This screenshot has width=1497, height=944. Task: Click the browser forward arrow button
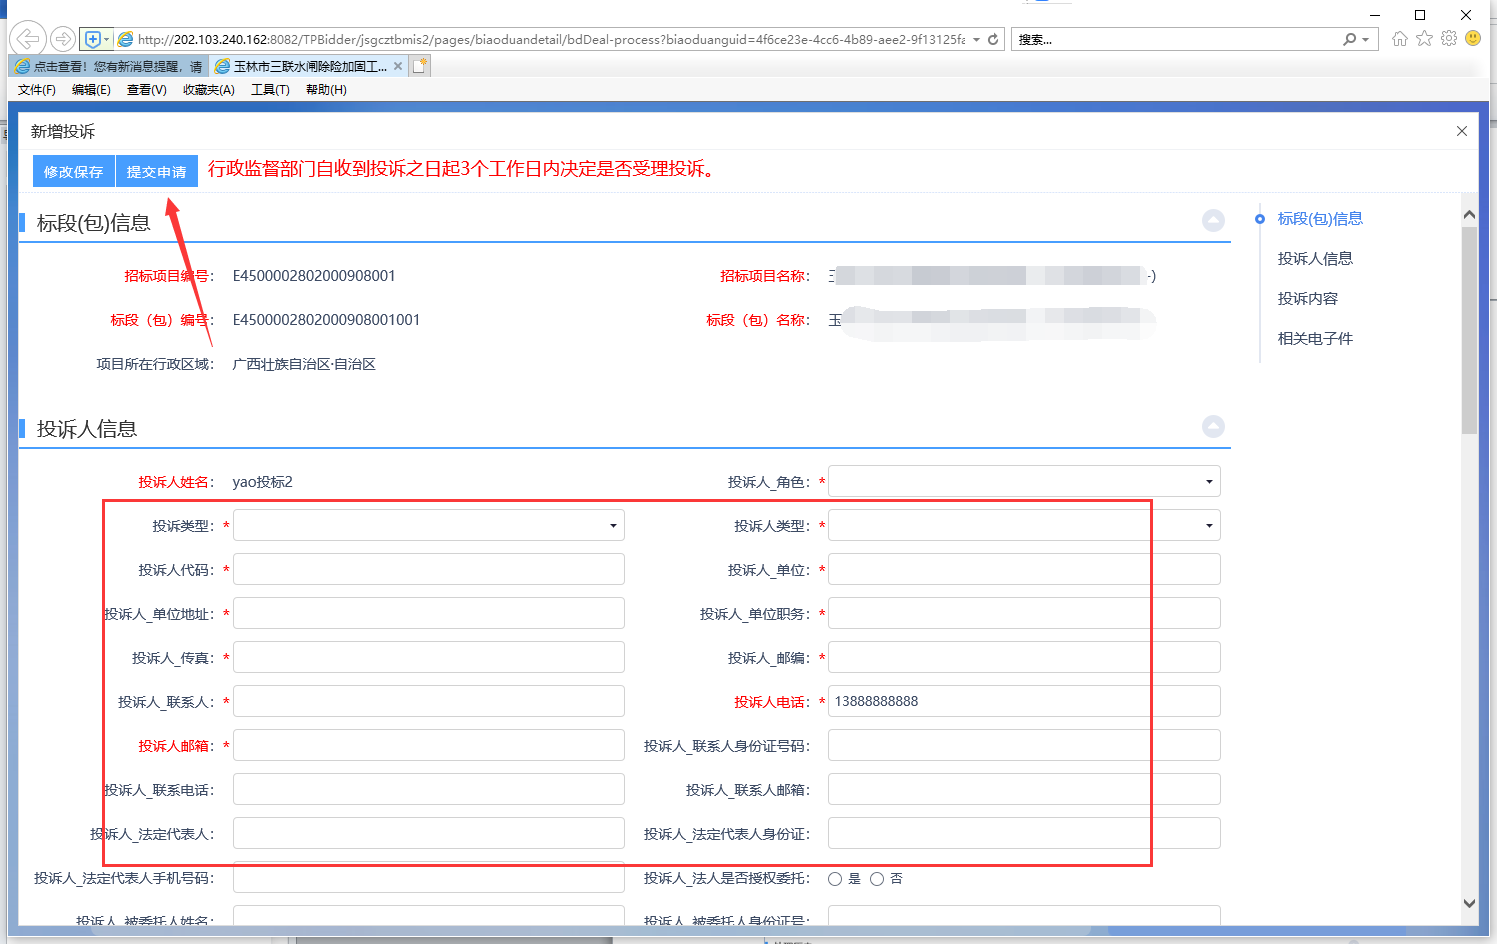(x=62, y=39)
